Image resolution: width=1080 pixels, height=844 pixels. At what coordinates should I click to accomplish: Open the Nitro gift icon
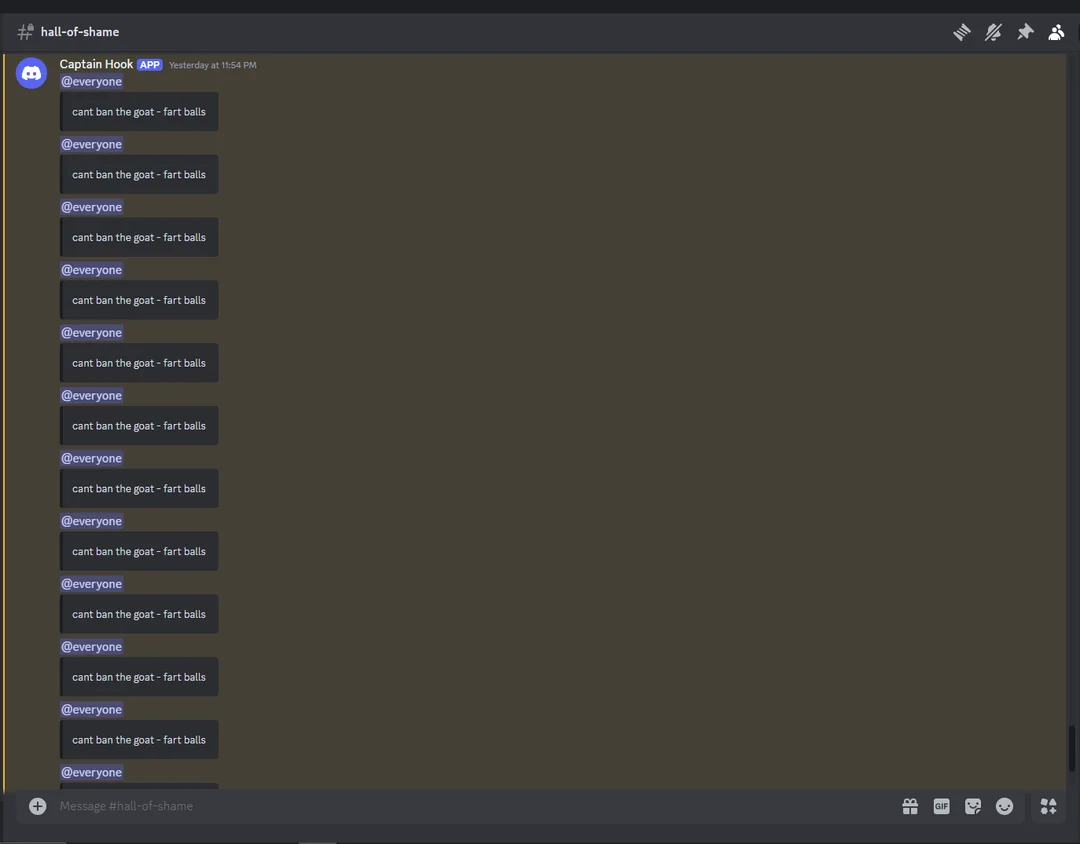(910, 806)
